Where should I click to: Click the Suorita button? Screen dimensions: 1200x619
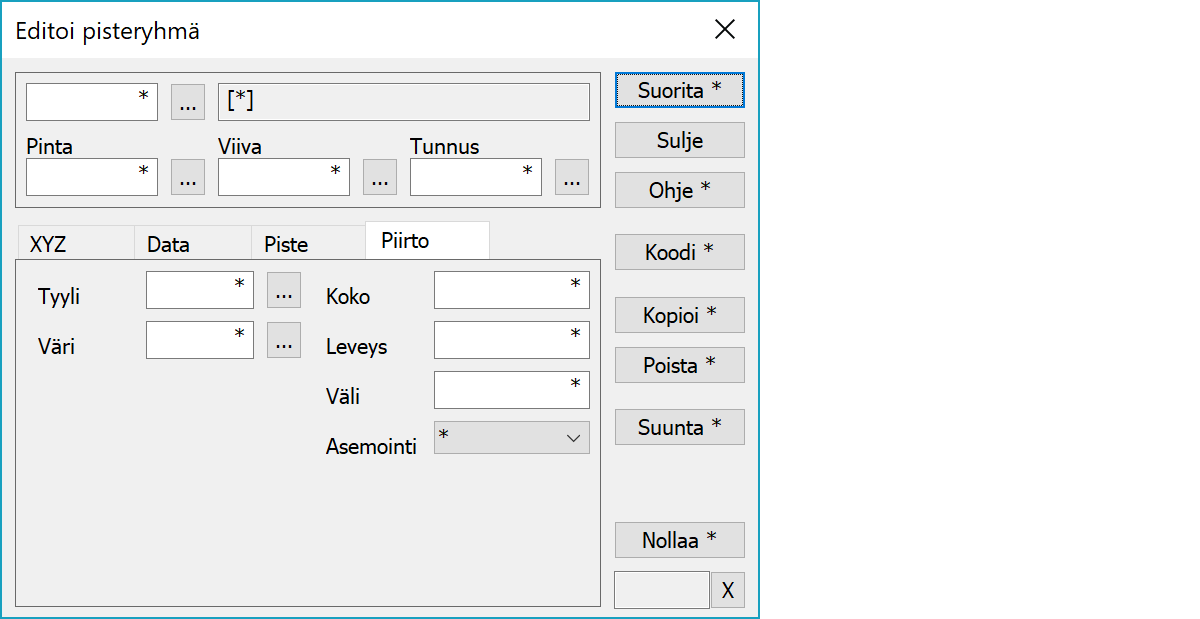(x=679, y=90)
